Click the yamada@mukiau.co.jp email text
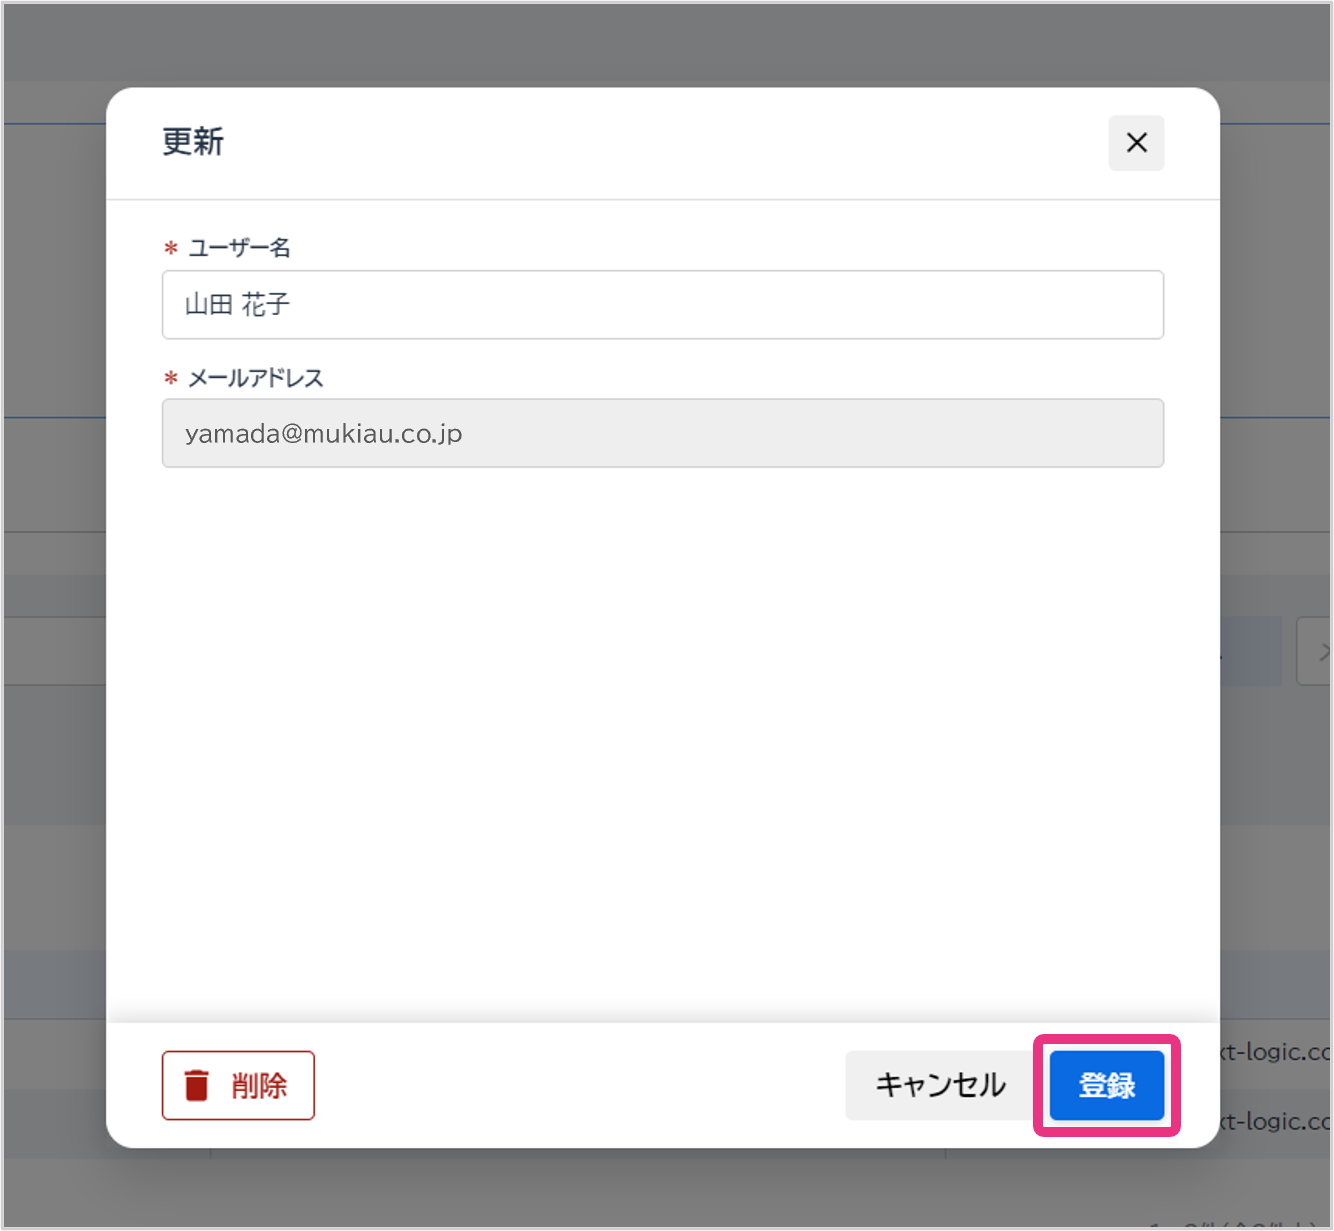Image resolution: width=1334 pixels, height=1231 pixels. tap(323, 434)
